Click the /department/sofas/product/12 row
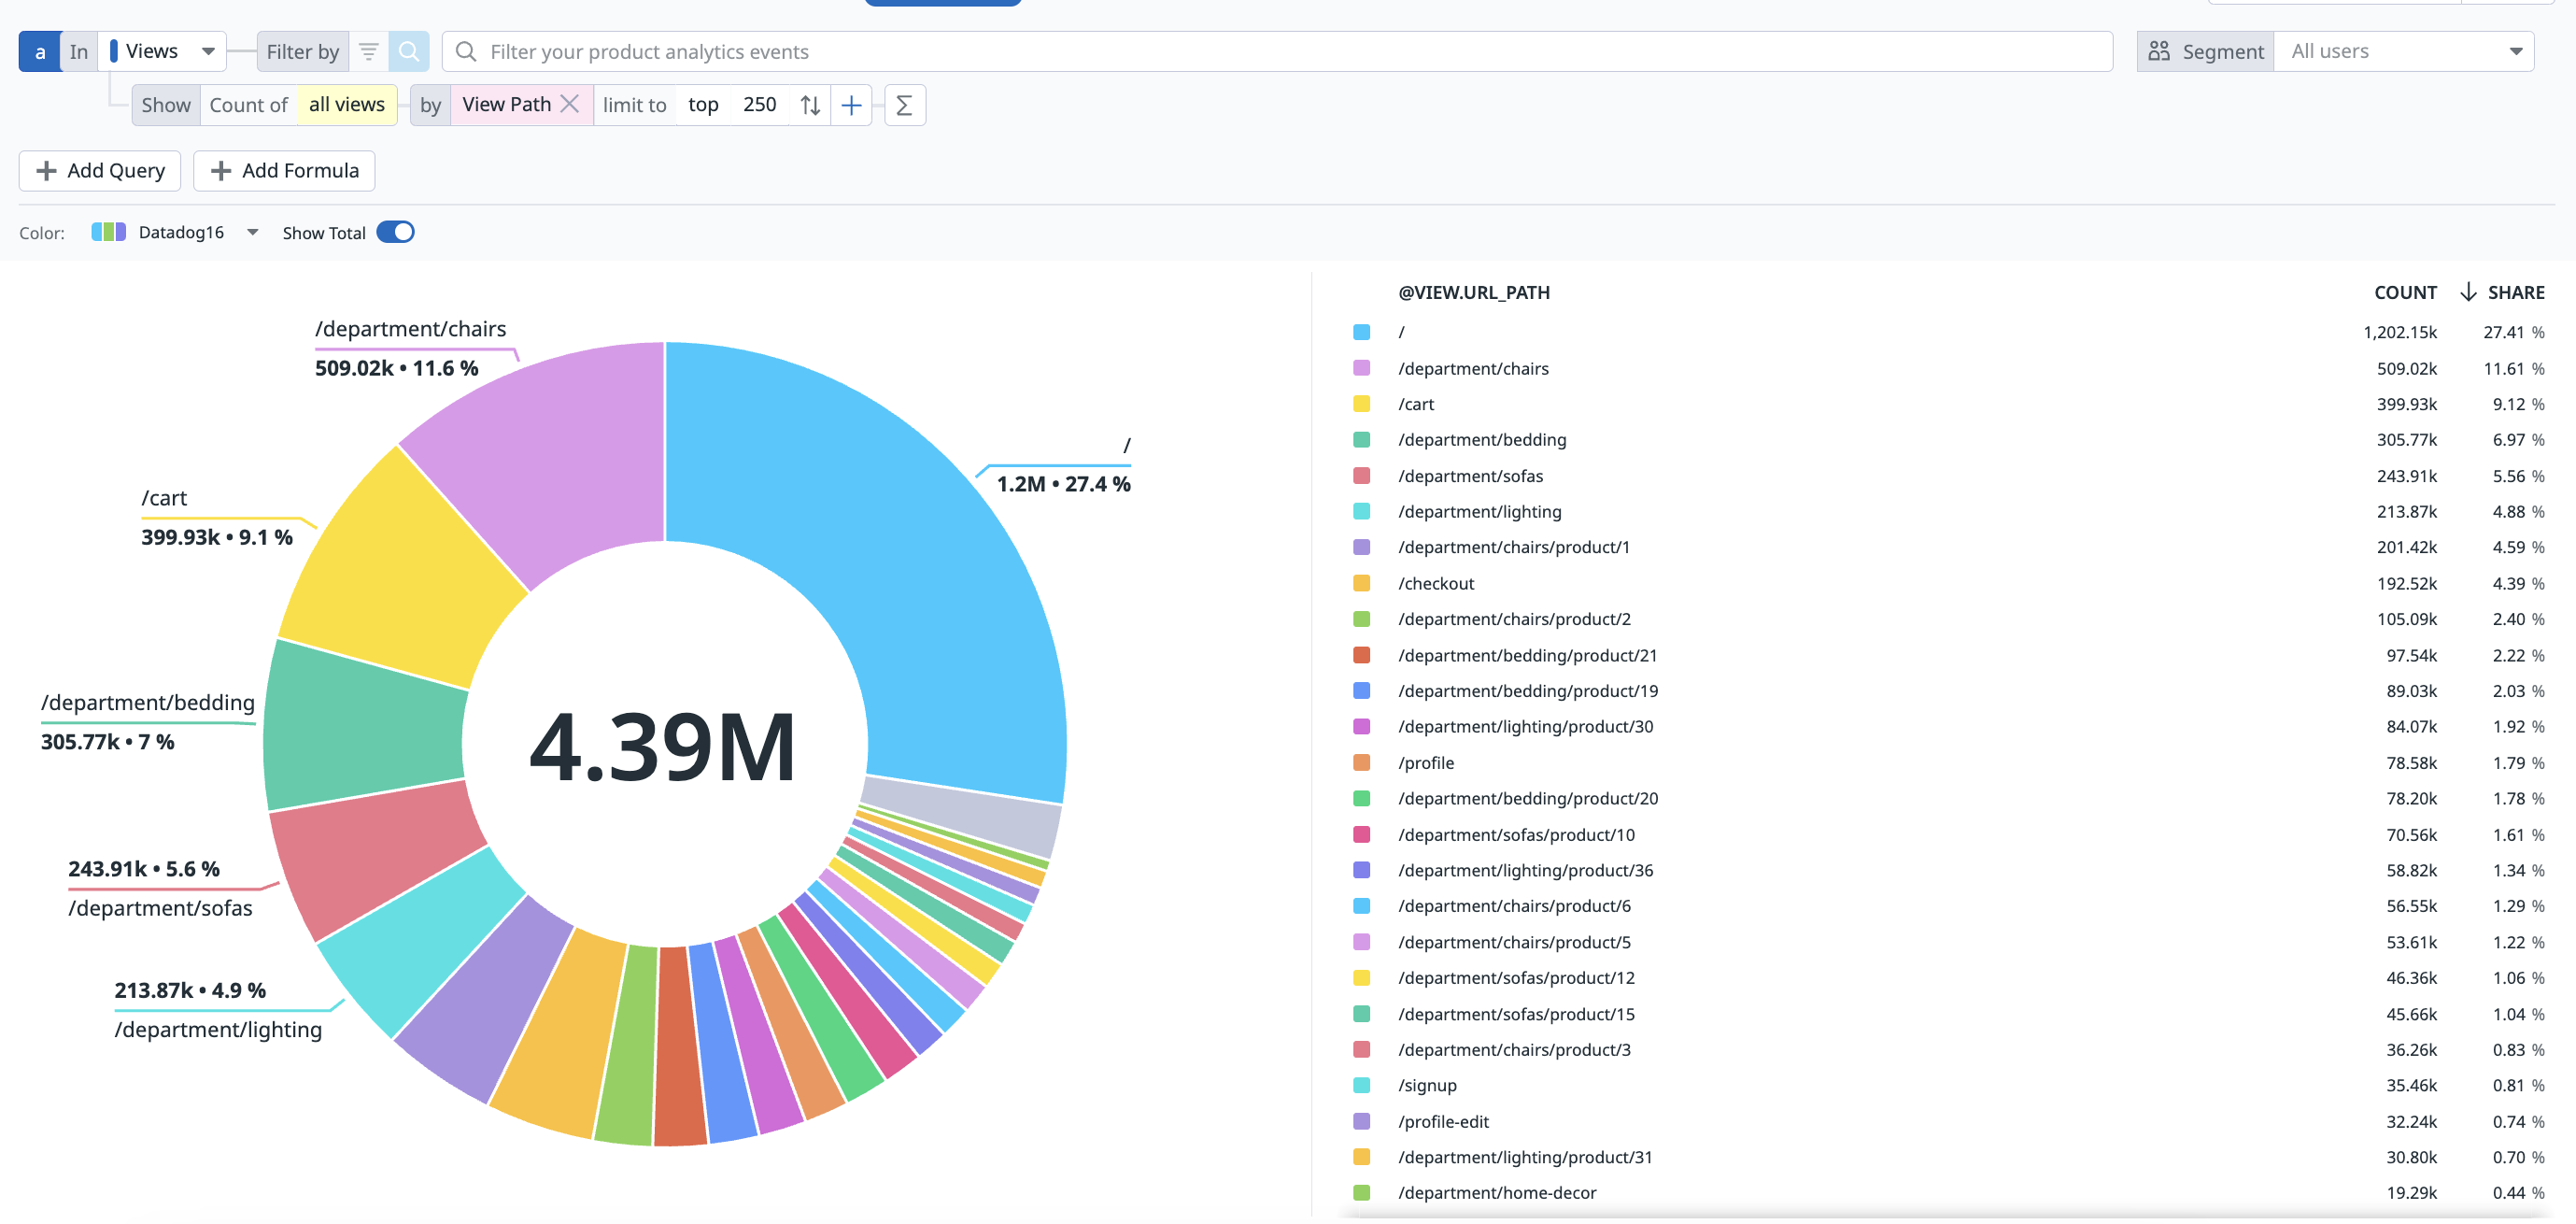Viewport: 2576px width, 1224px height. point(1947,978)
